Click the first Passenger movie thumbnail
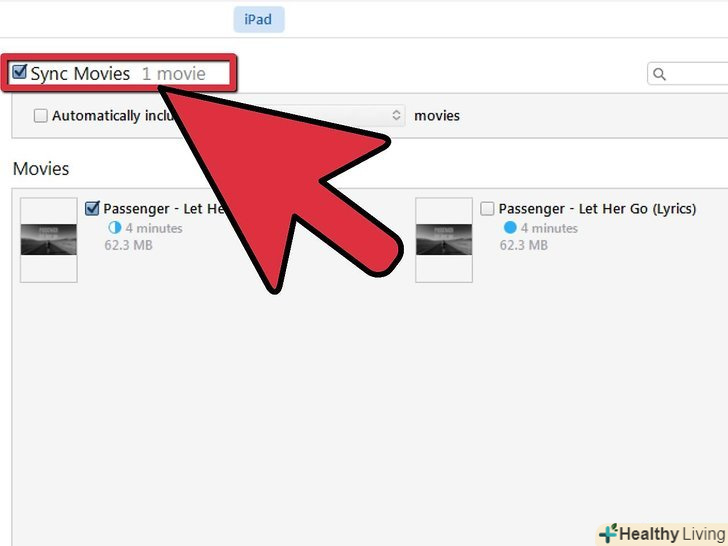The image size is (728, 546). pos(49,240)
